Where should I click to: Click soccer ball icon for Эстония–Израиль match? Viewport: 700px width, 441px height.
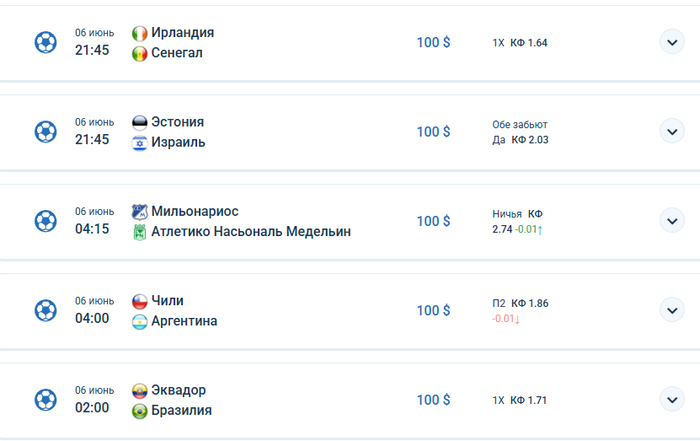45,132
